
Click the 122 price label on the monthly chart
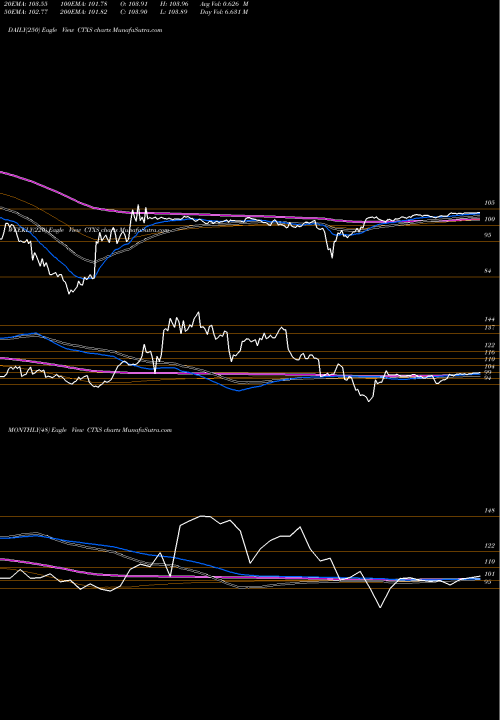tap(489, 546)
